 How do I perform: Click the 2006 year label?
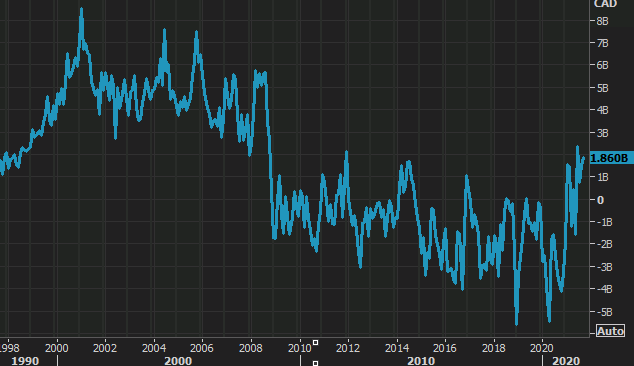click(202, 348)
